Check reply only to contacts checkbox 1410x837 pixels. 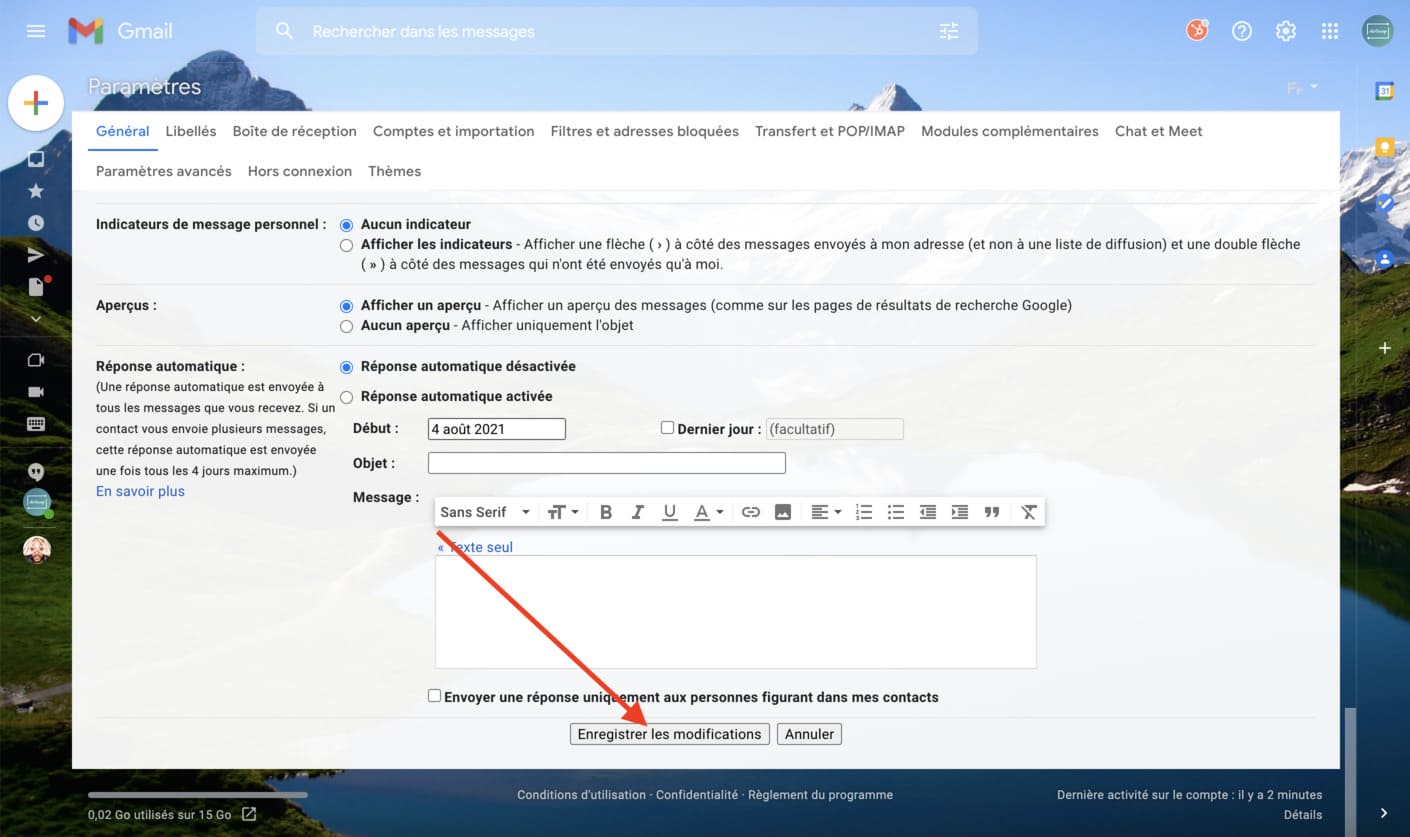[x=434, y=695]
